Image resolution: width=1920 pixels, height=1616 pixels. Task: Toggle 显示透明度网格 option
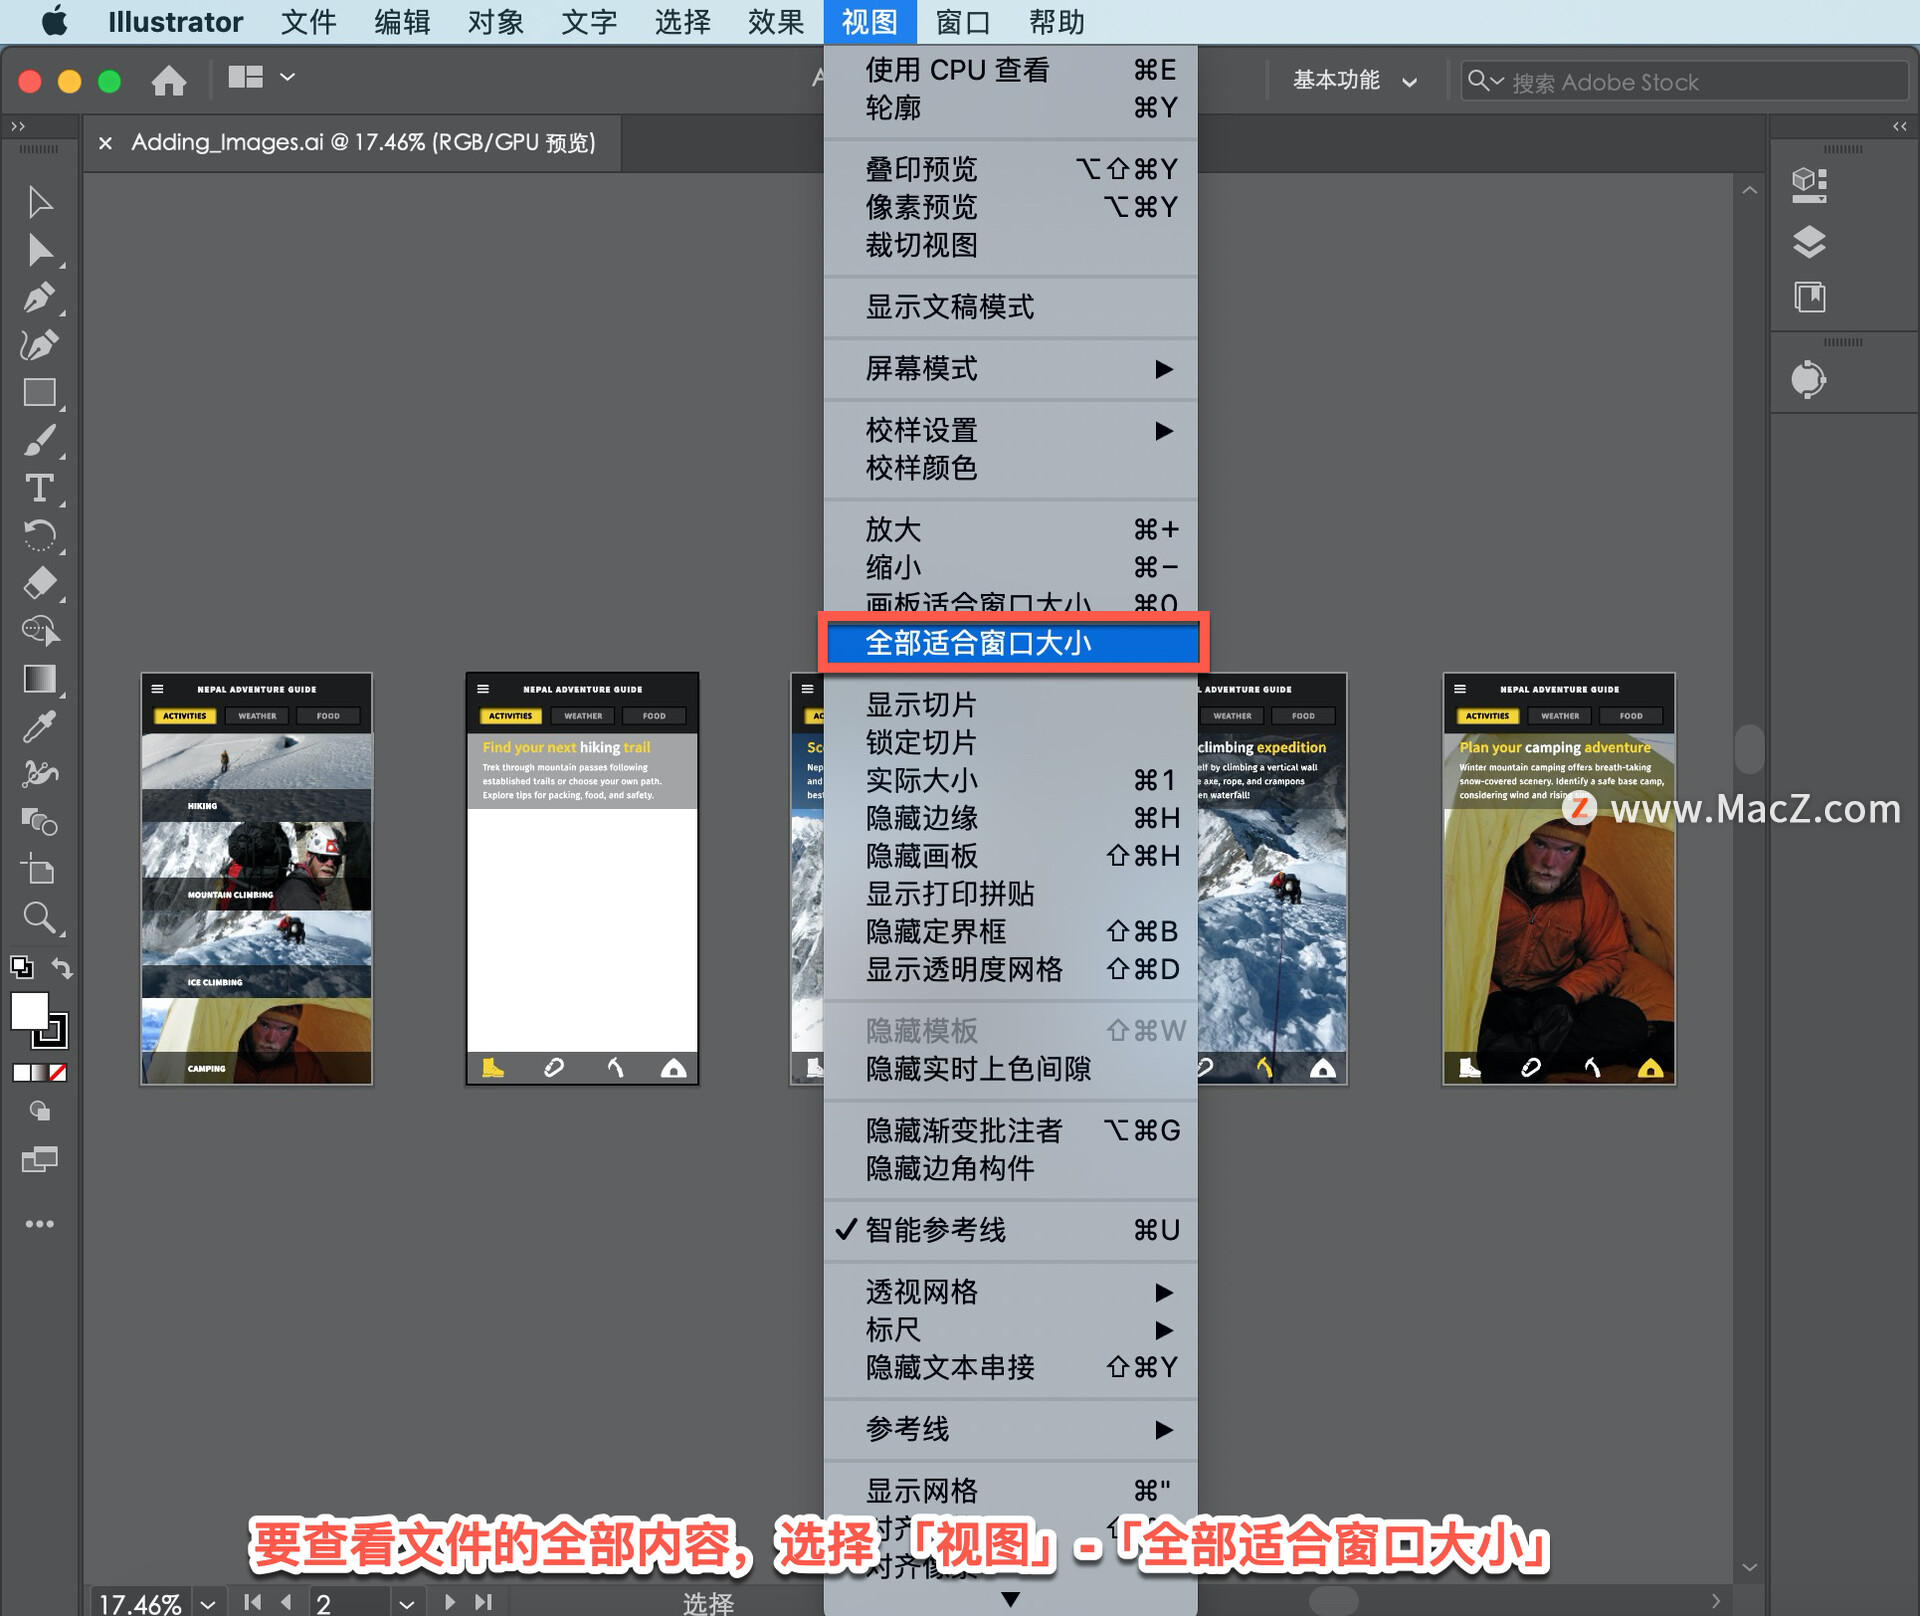pos(1010,970)
